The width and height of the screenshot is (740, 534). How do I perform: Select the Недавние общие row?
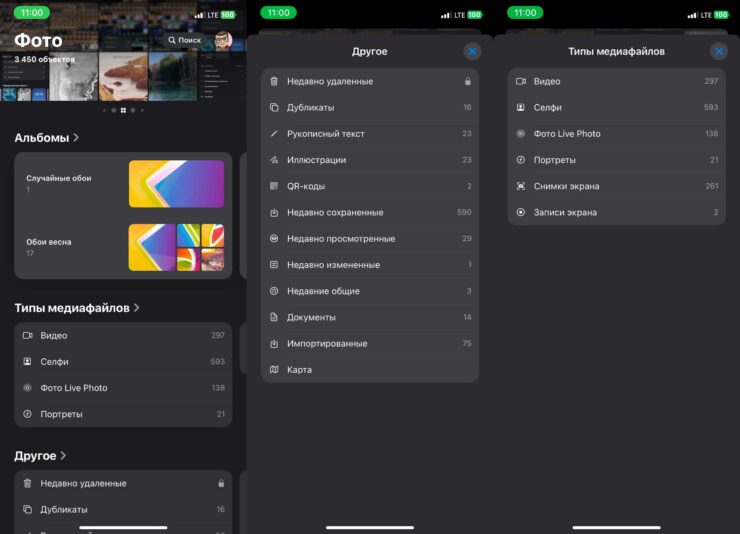coord(370,291)
